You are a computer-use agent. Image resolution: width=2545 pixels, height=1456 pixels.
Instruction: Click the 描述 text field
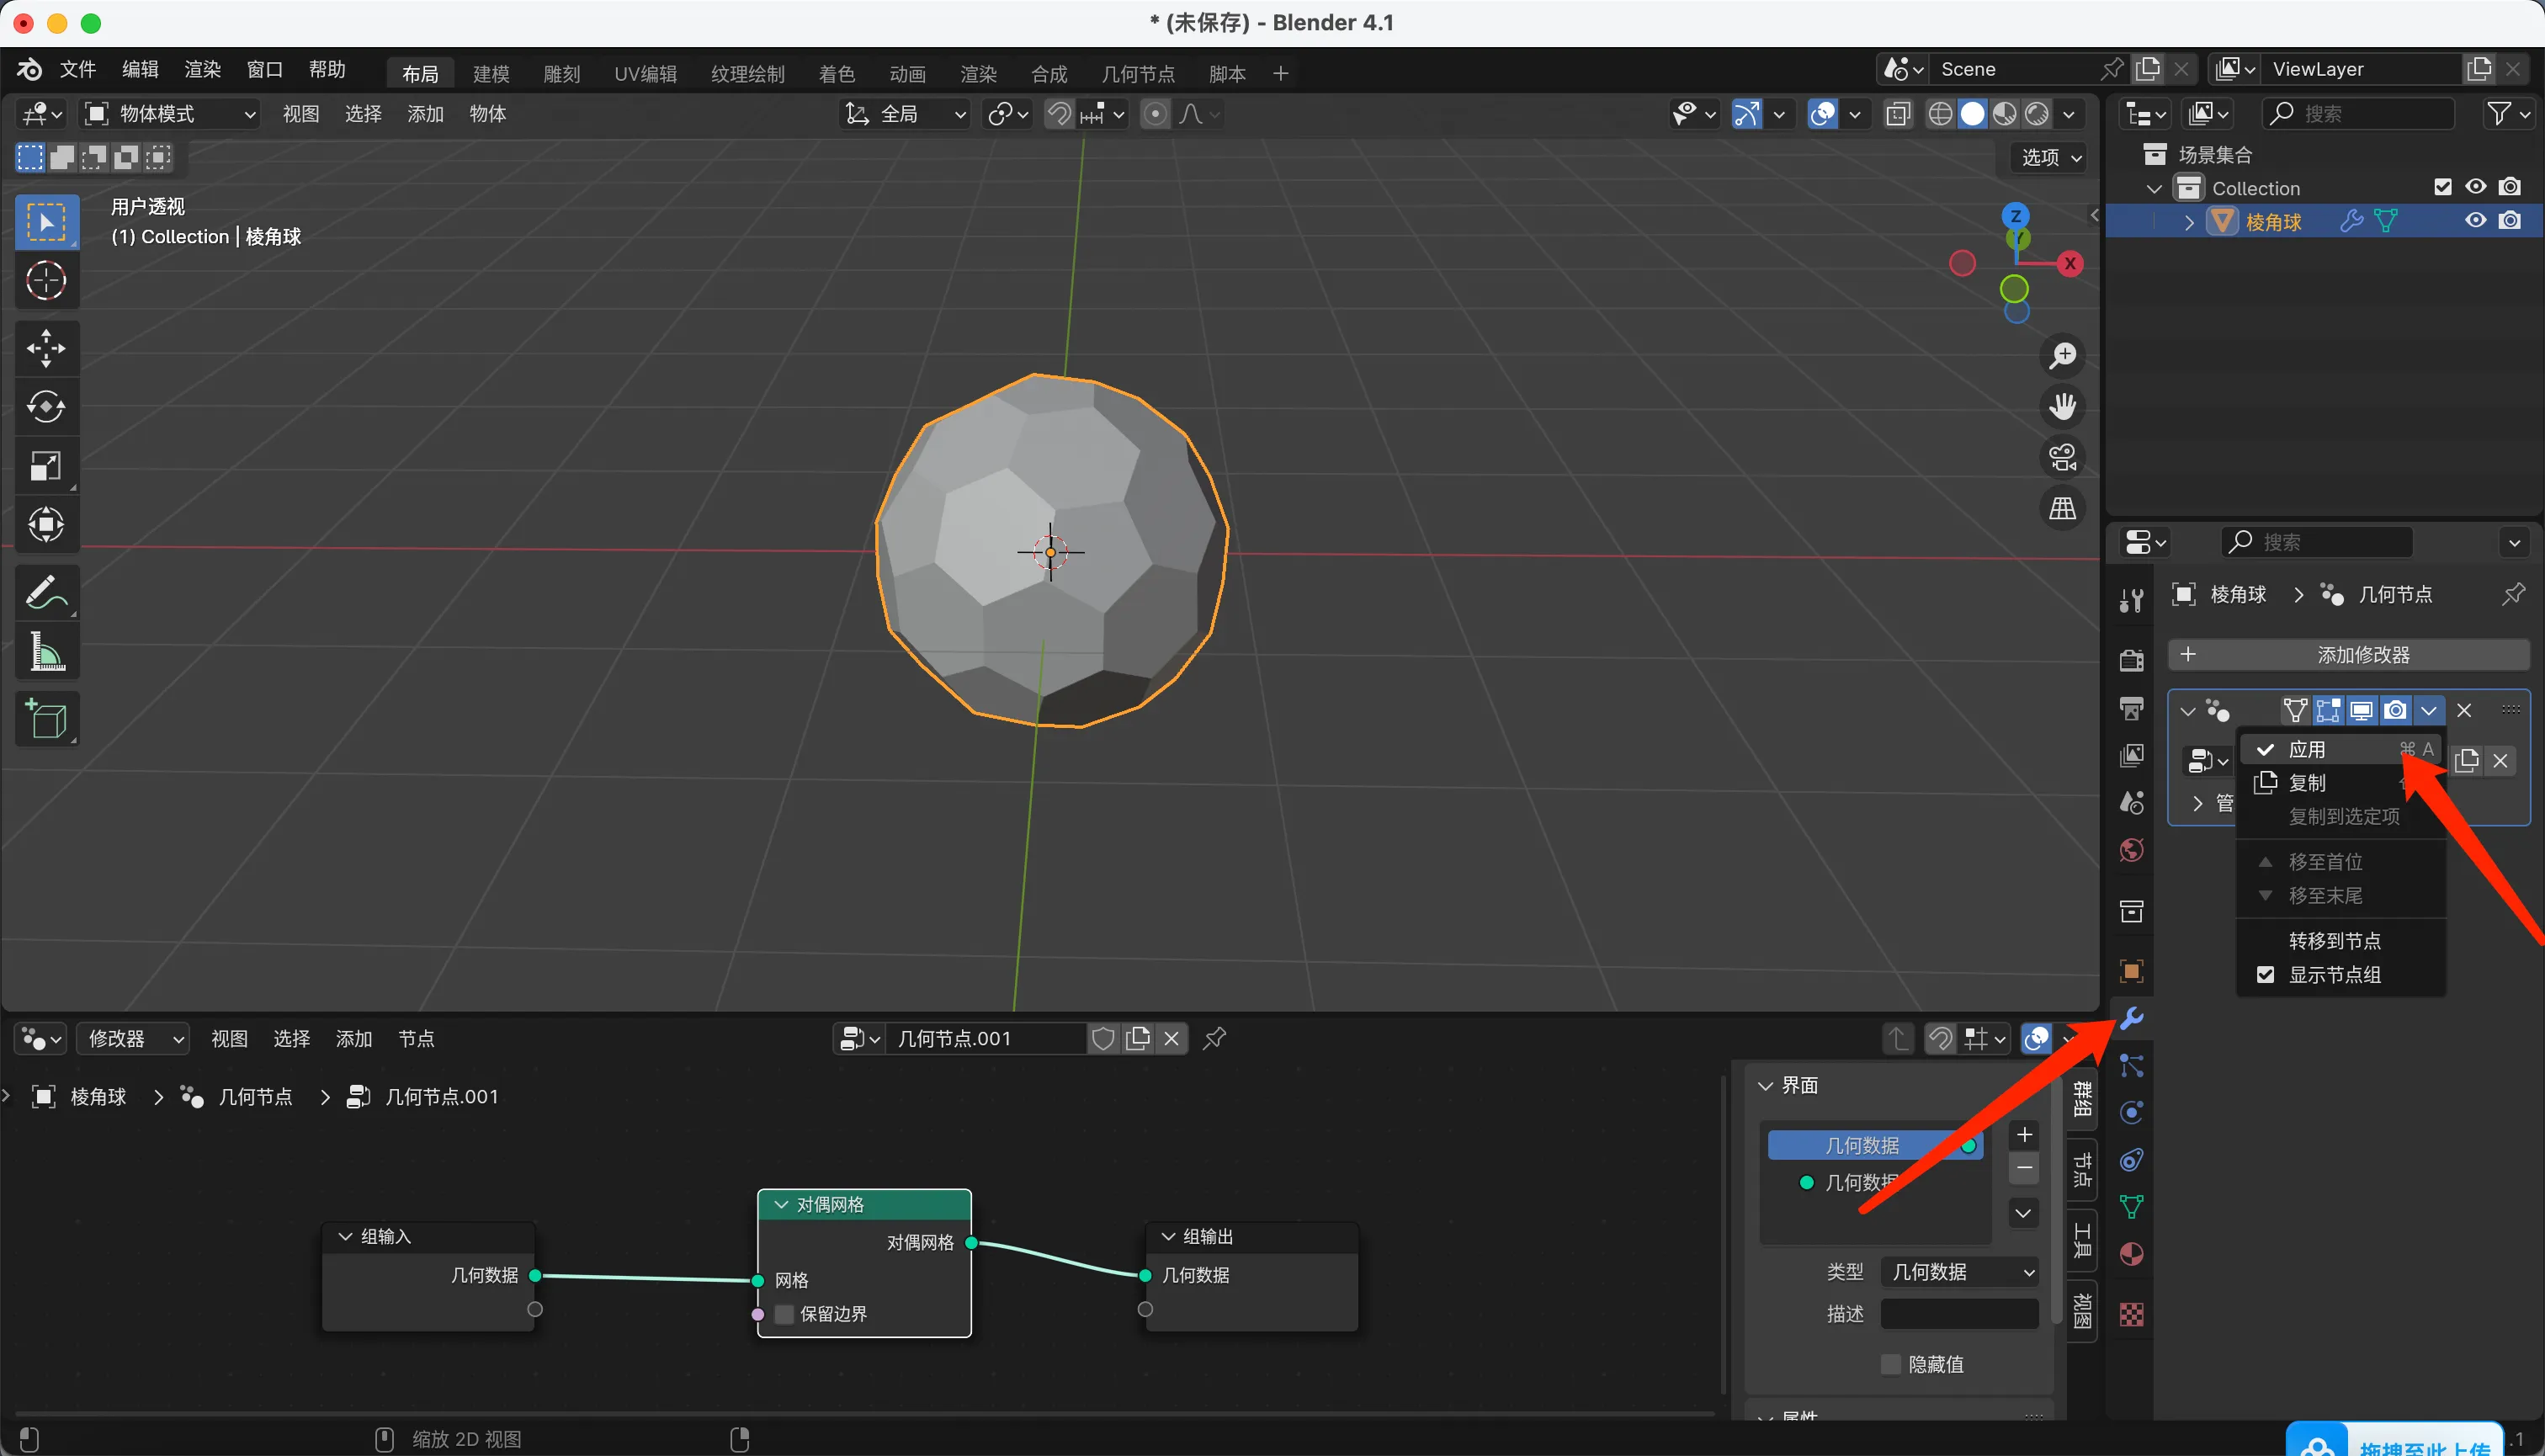[x=1959, y=1314]
